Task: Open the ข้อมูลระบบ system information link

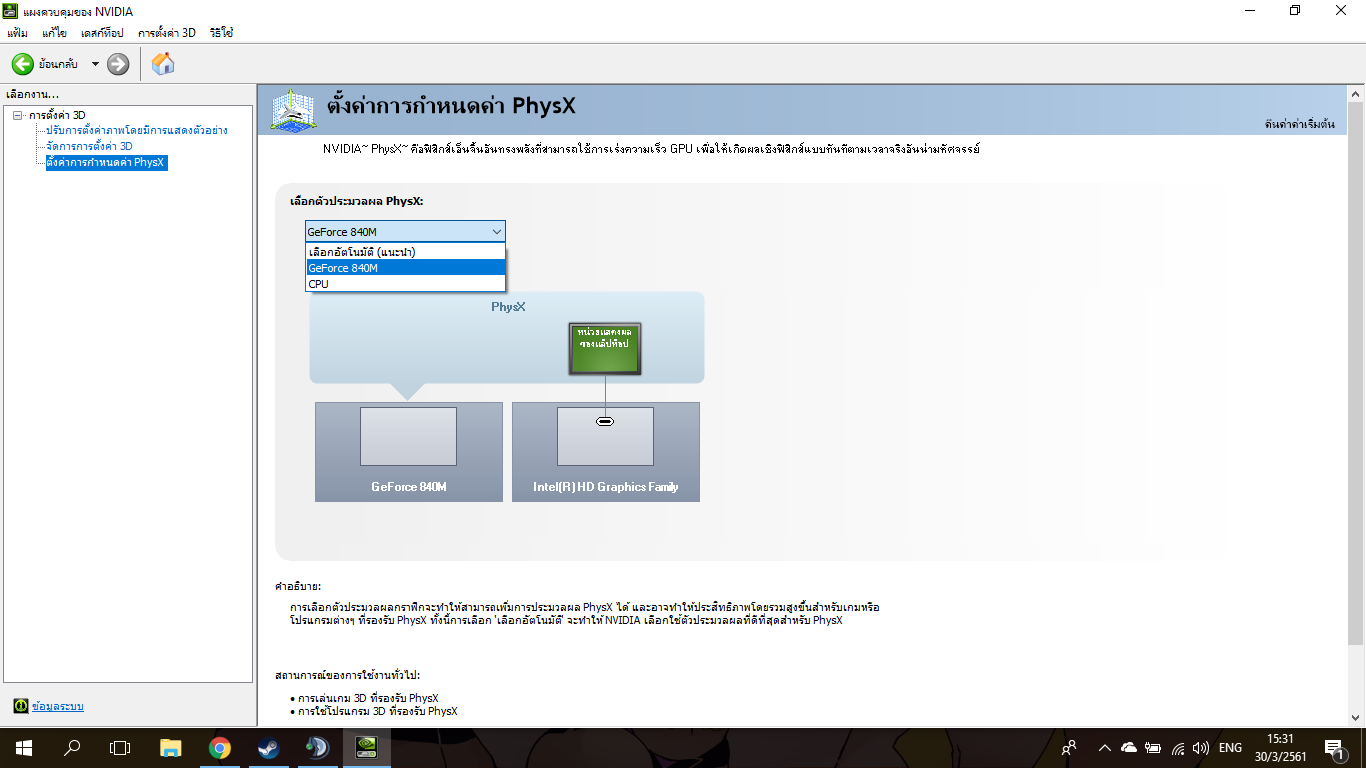Action: tap(58, 706)
